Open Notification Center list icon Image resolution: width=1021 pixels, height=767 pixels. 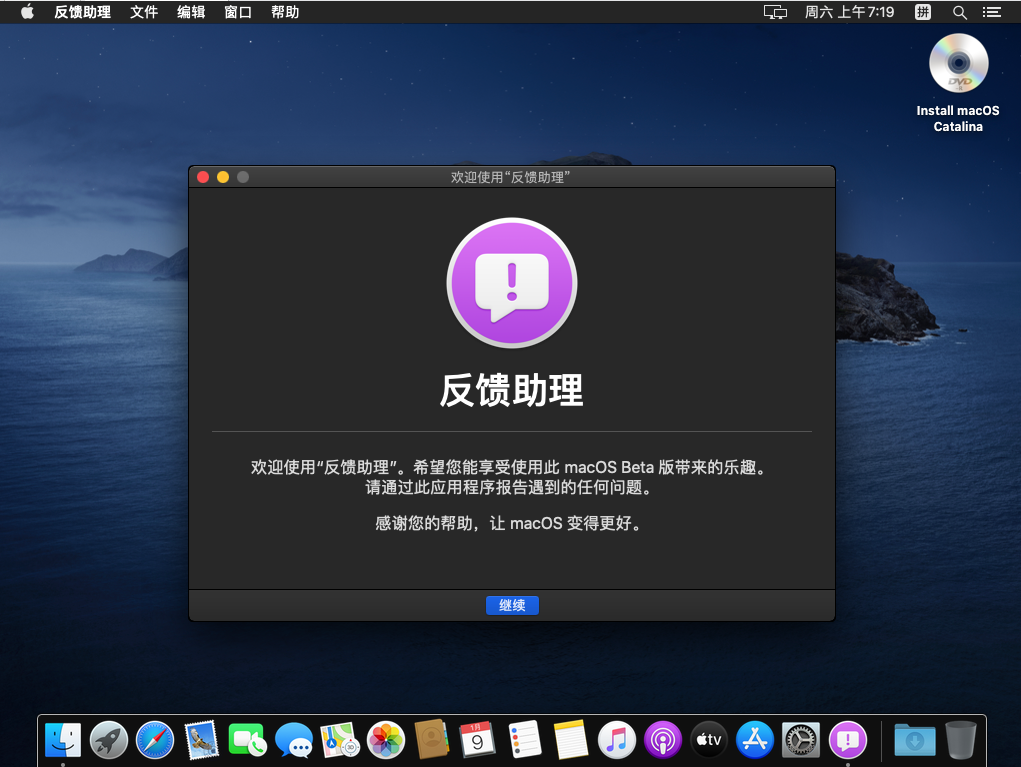[992, 12]
